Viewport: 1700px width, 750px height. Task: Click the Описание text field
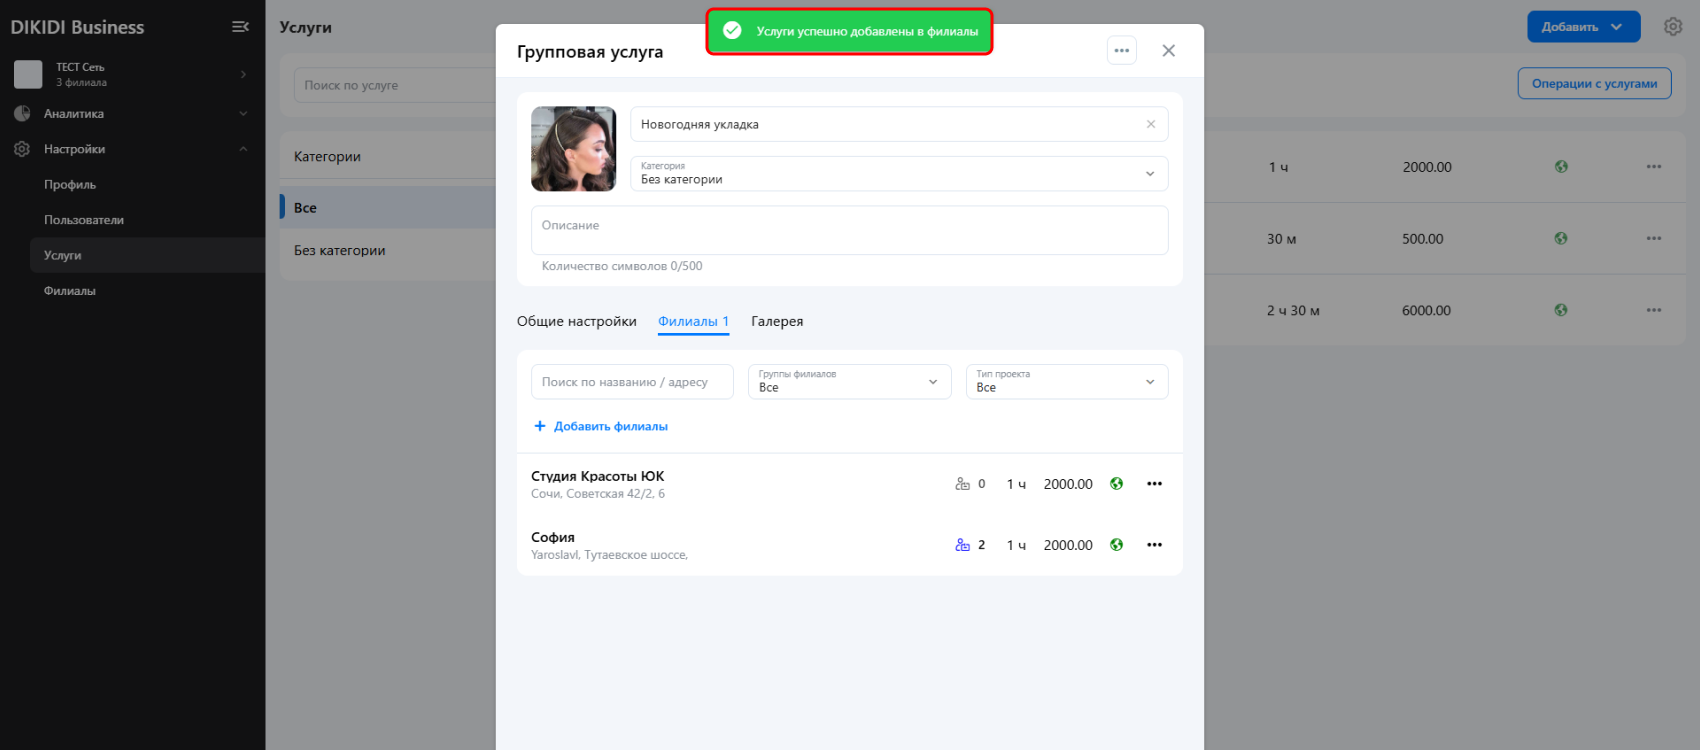849,231
